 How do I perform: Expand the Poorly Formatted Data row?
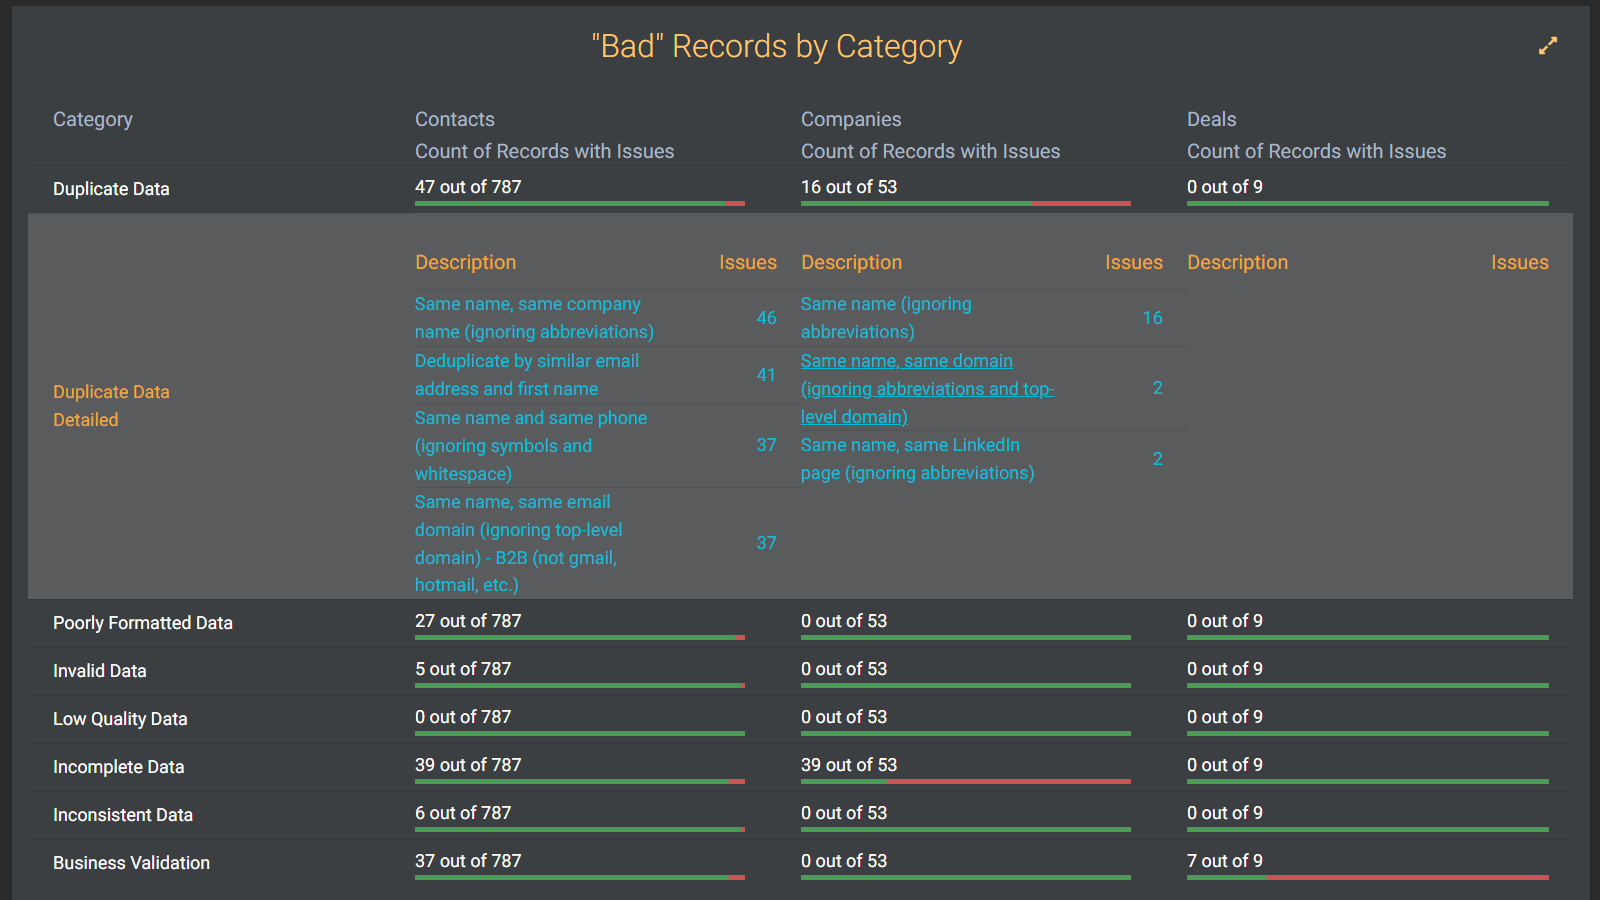click(x=142, y=622)
